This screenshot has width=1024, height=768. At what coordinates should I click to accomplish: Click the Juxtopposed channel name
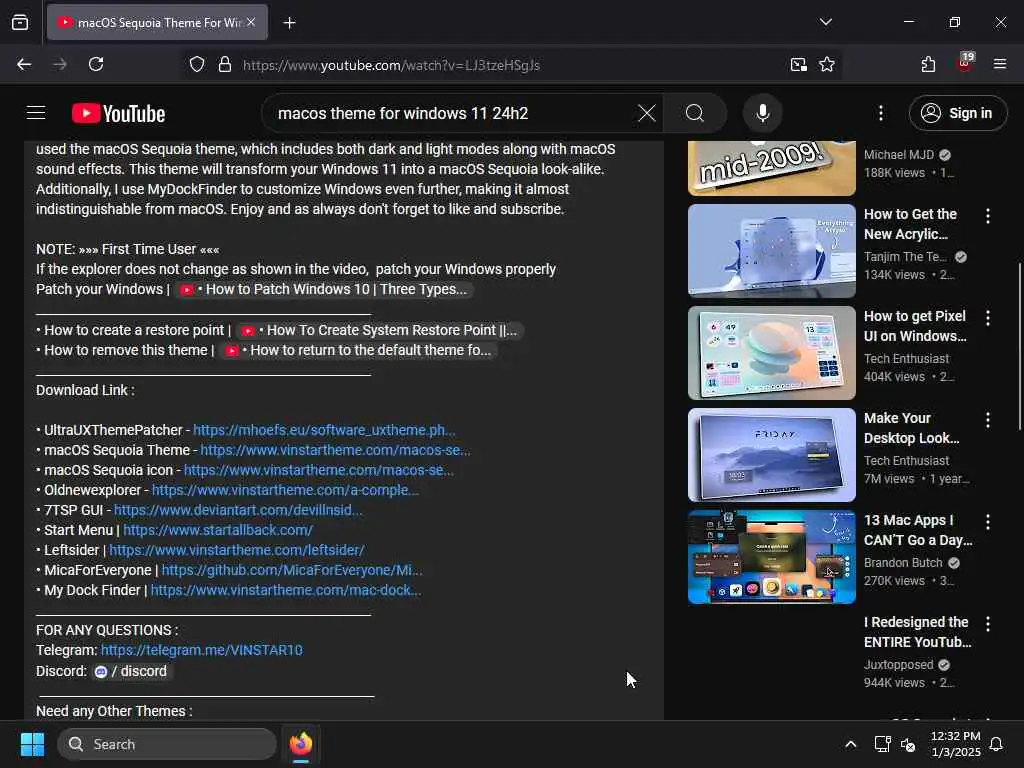(899, 665)
